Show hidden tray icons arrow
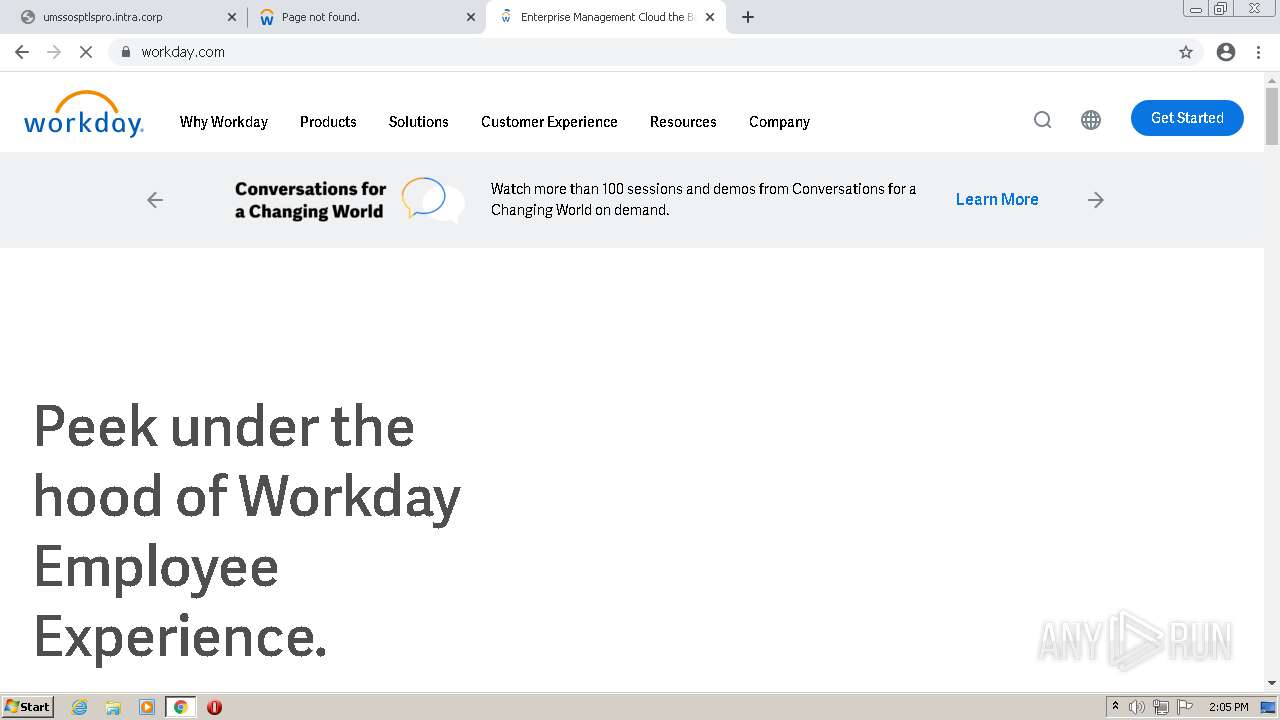The width and height of the screenshot is (1280, 720). [1115, 707]
